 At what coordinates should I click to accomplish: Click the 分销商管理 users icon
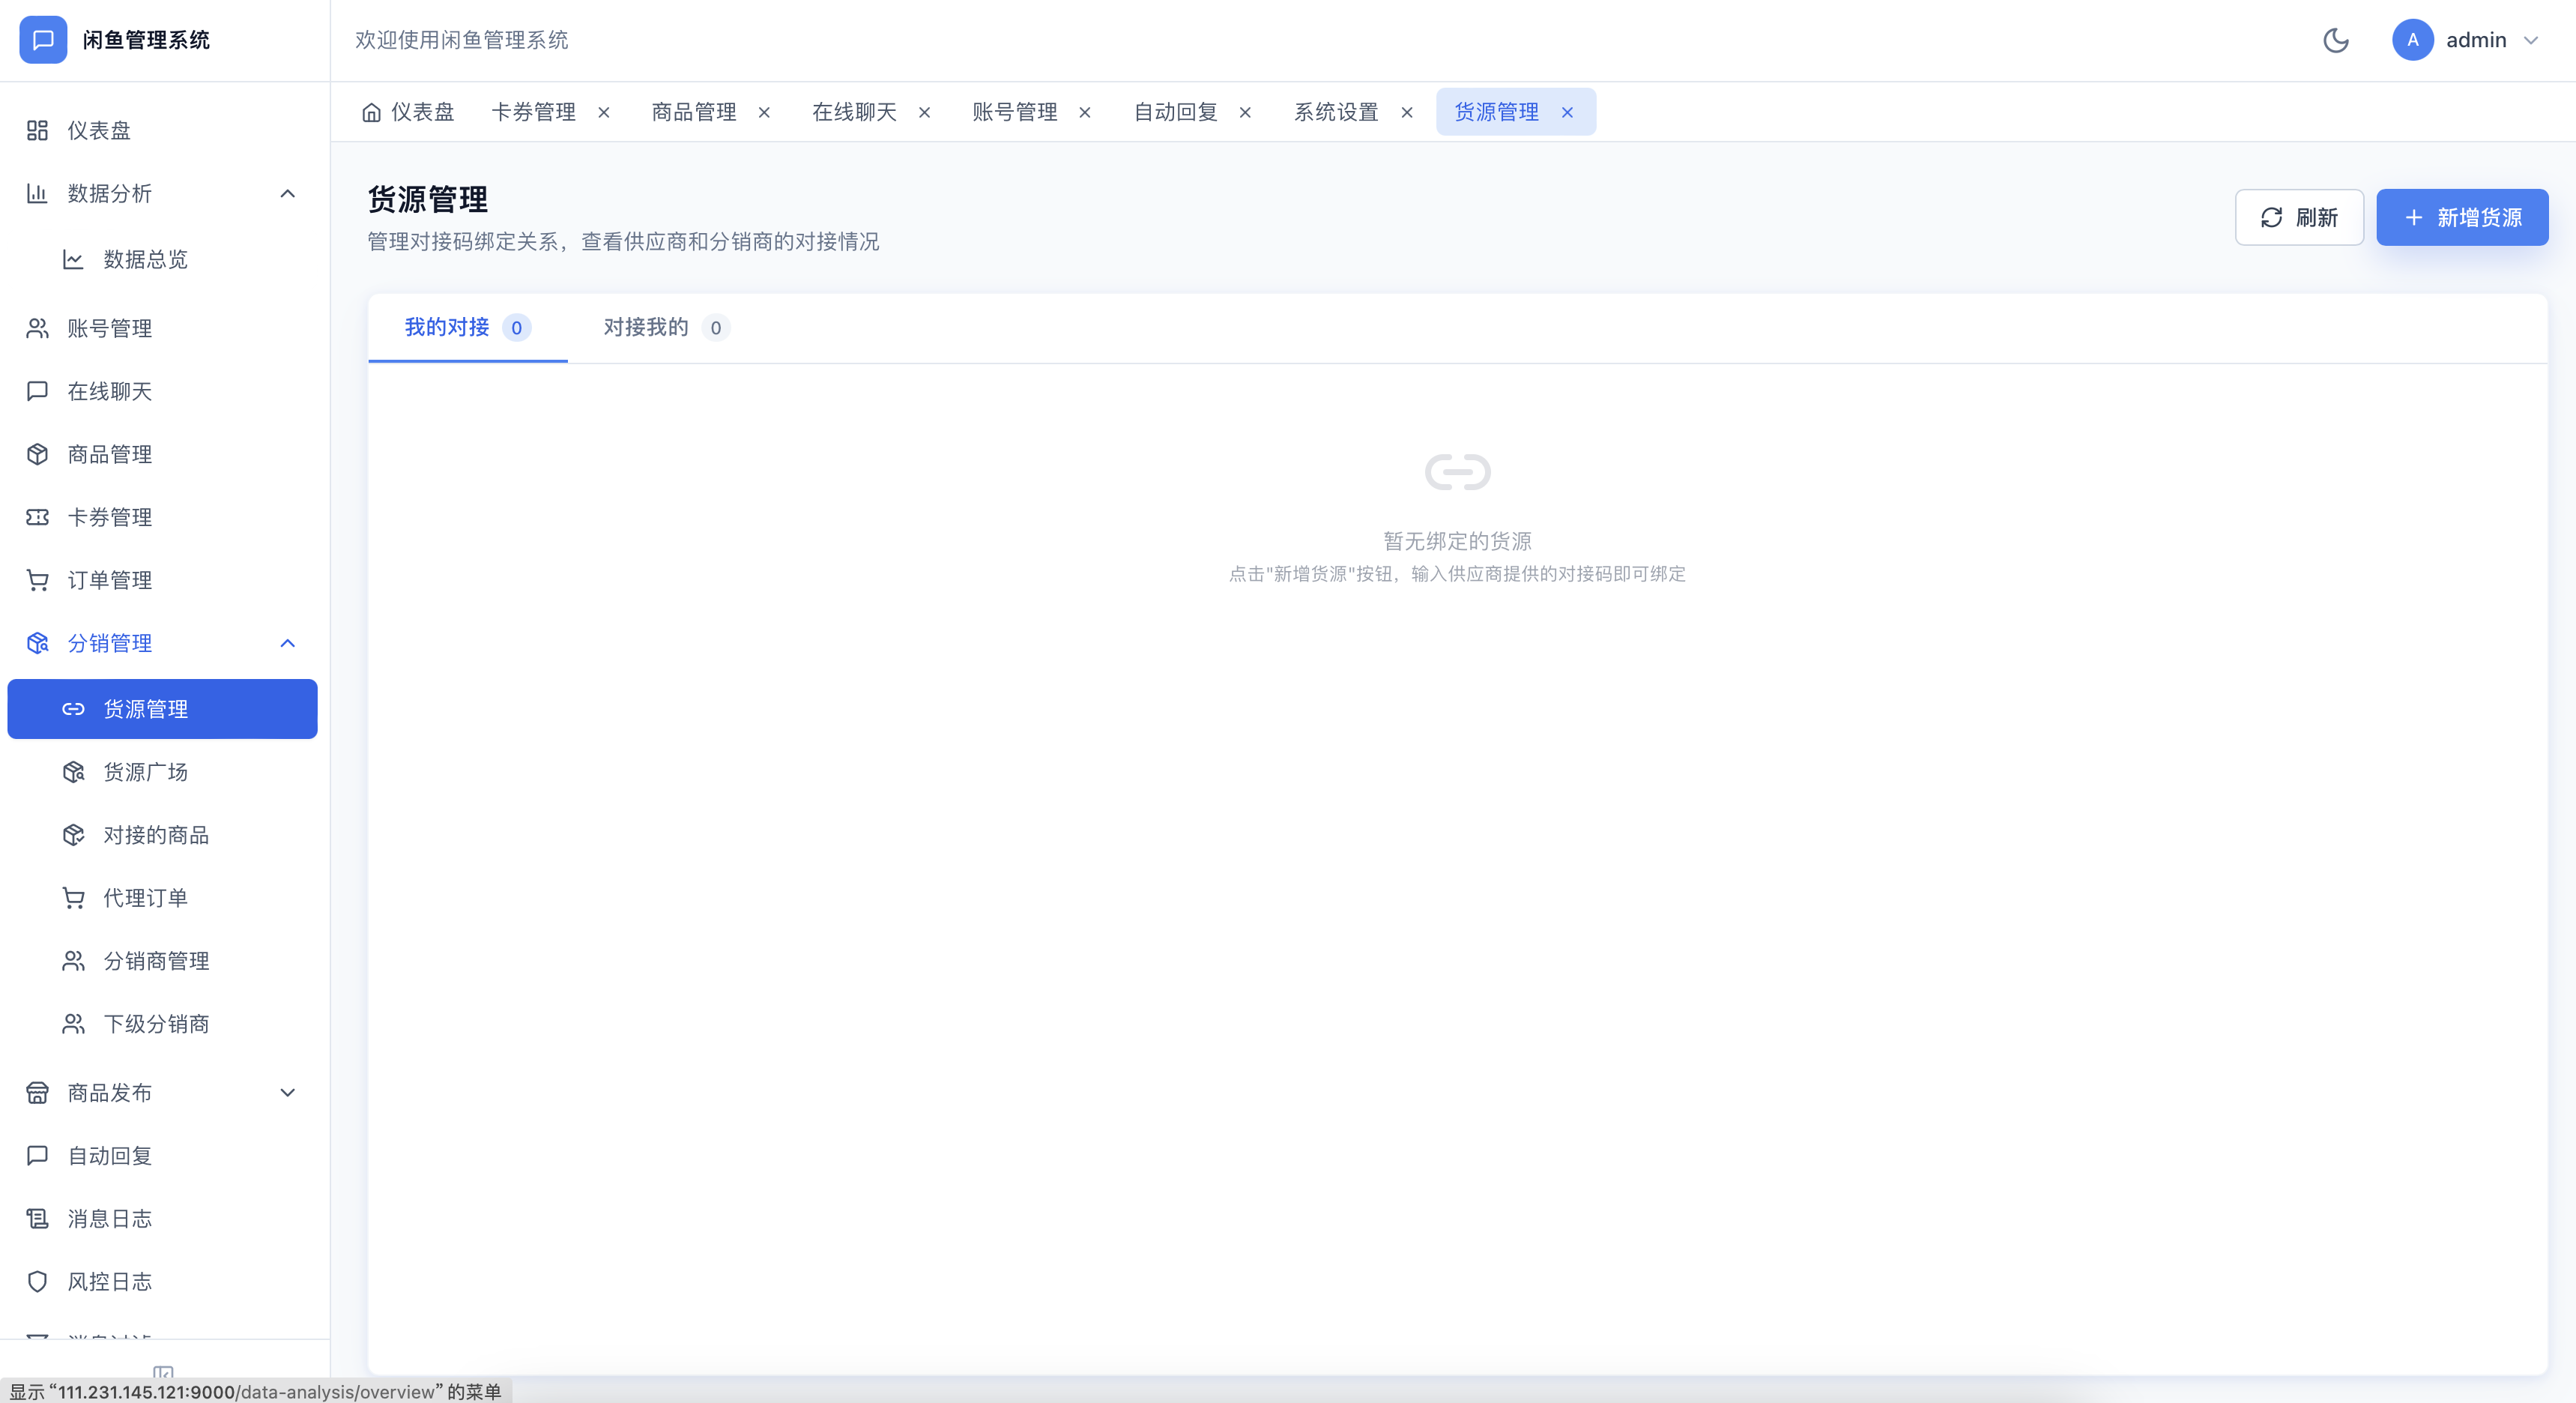[73, 961]
